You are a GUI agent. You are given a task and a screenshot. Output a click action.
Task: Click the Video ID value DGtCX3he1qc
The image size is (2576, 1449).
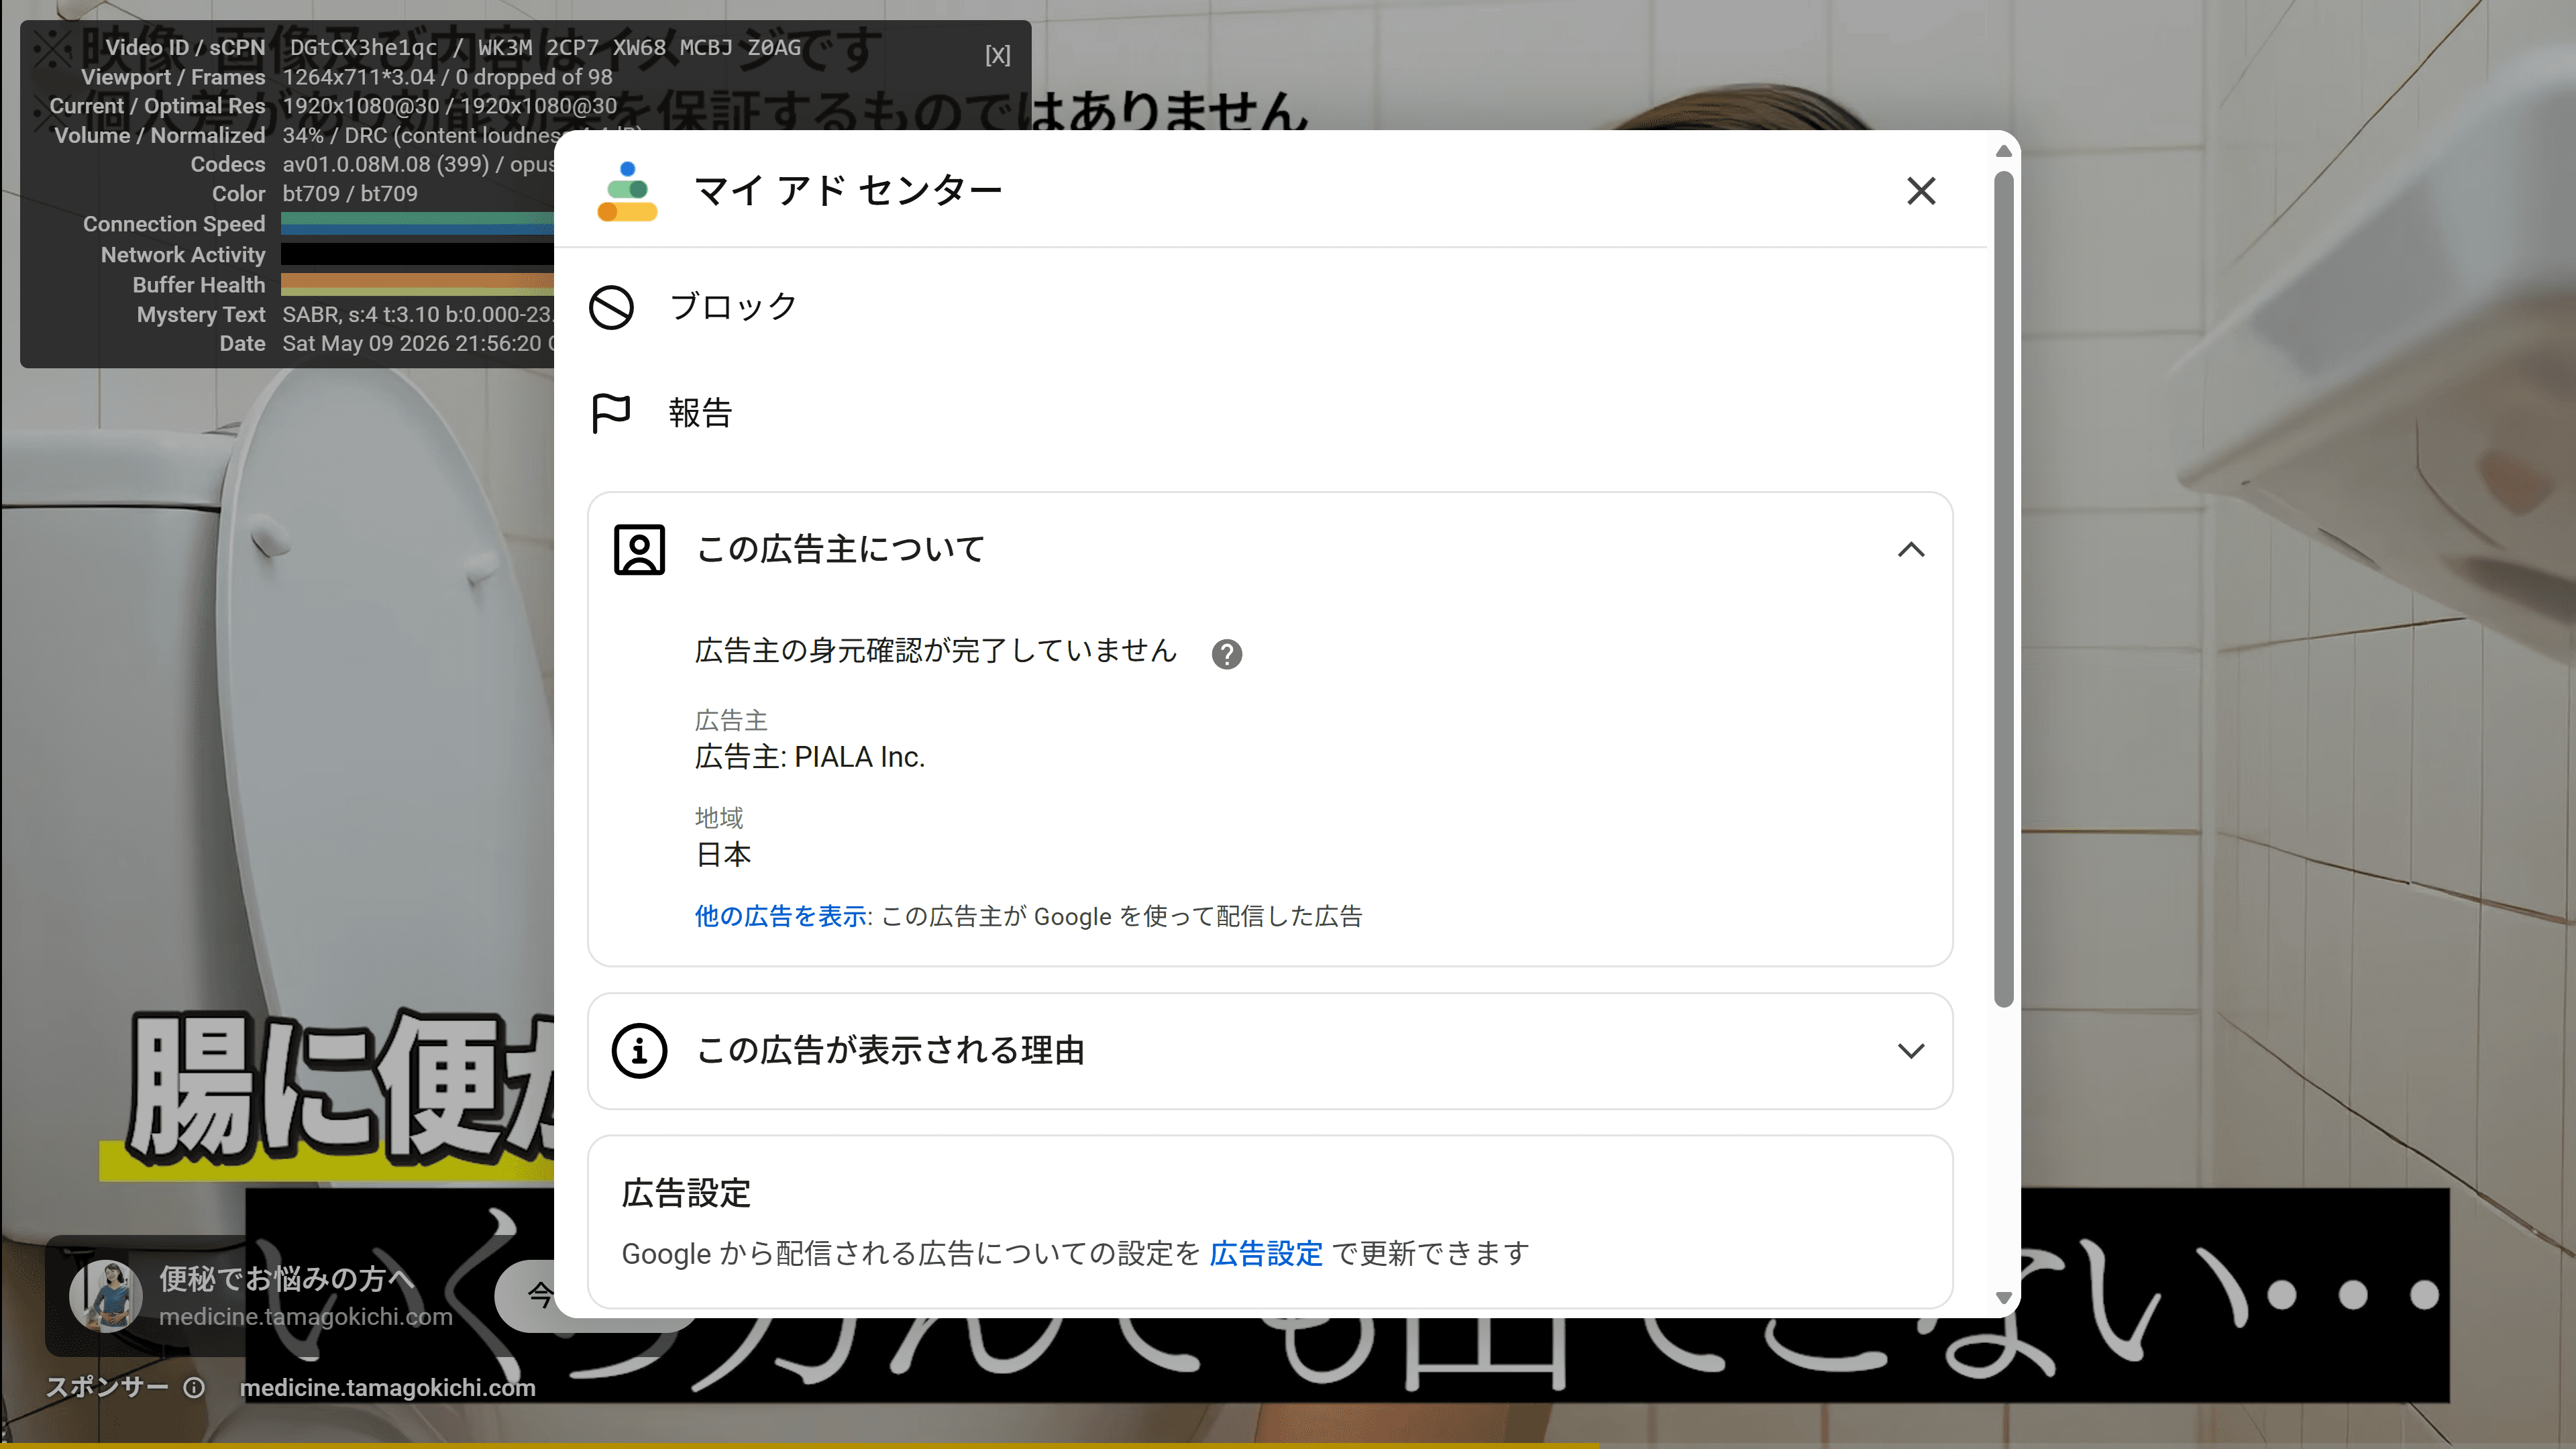pyautogui.click(x=363, y=47)
